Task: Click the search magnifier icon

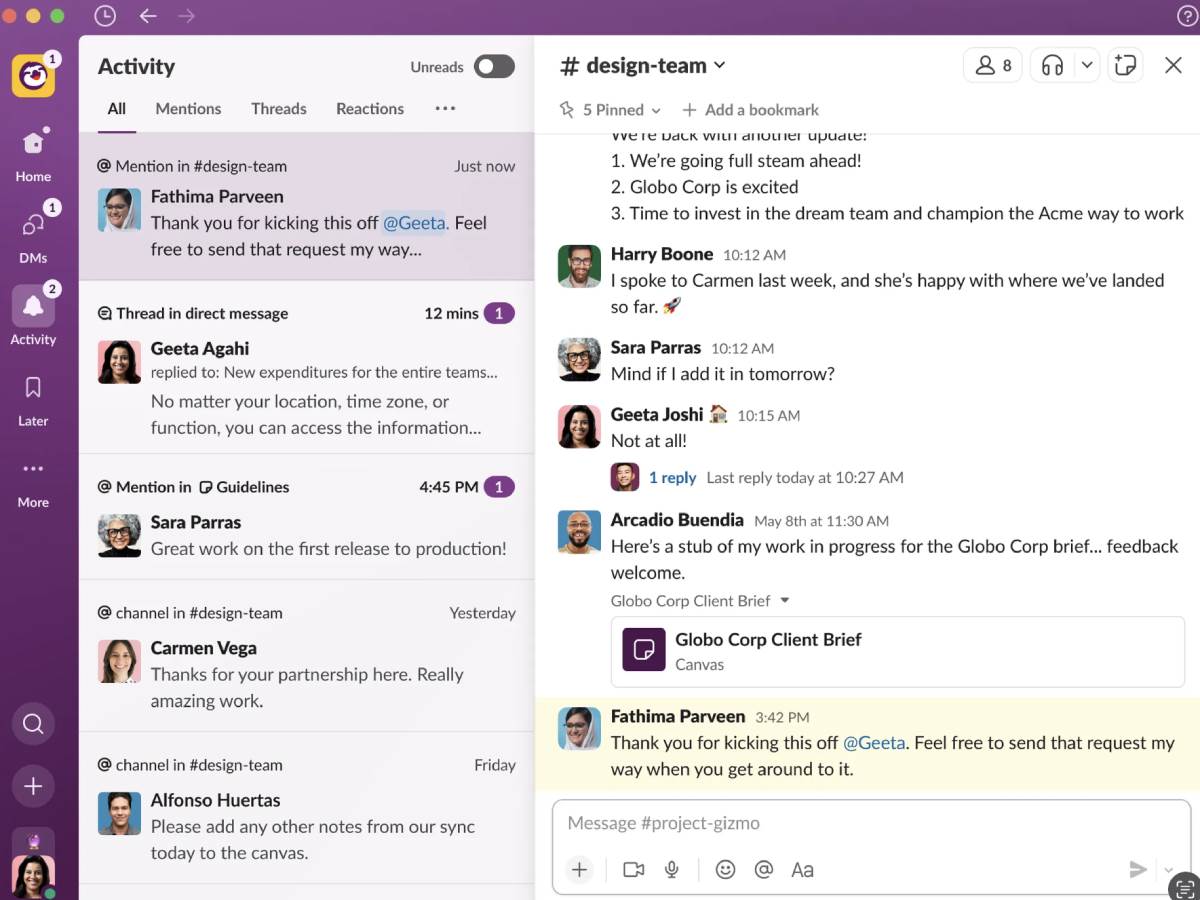Action: click(x=33, y=723)
